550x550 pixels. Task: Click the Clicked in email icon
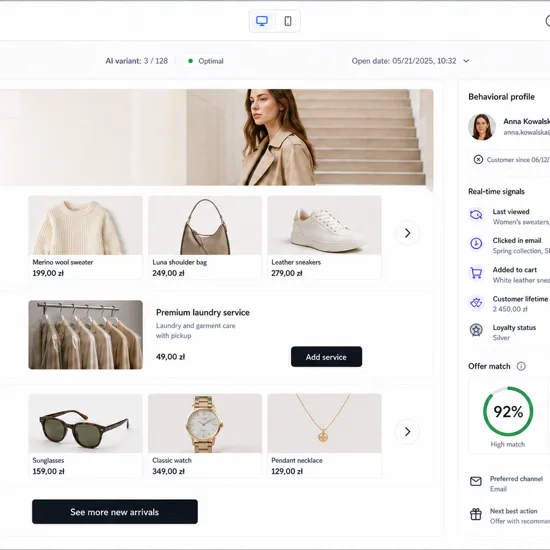[476, 243]
